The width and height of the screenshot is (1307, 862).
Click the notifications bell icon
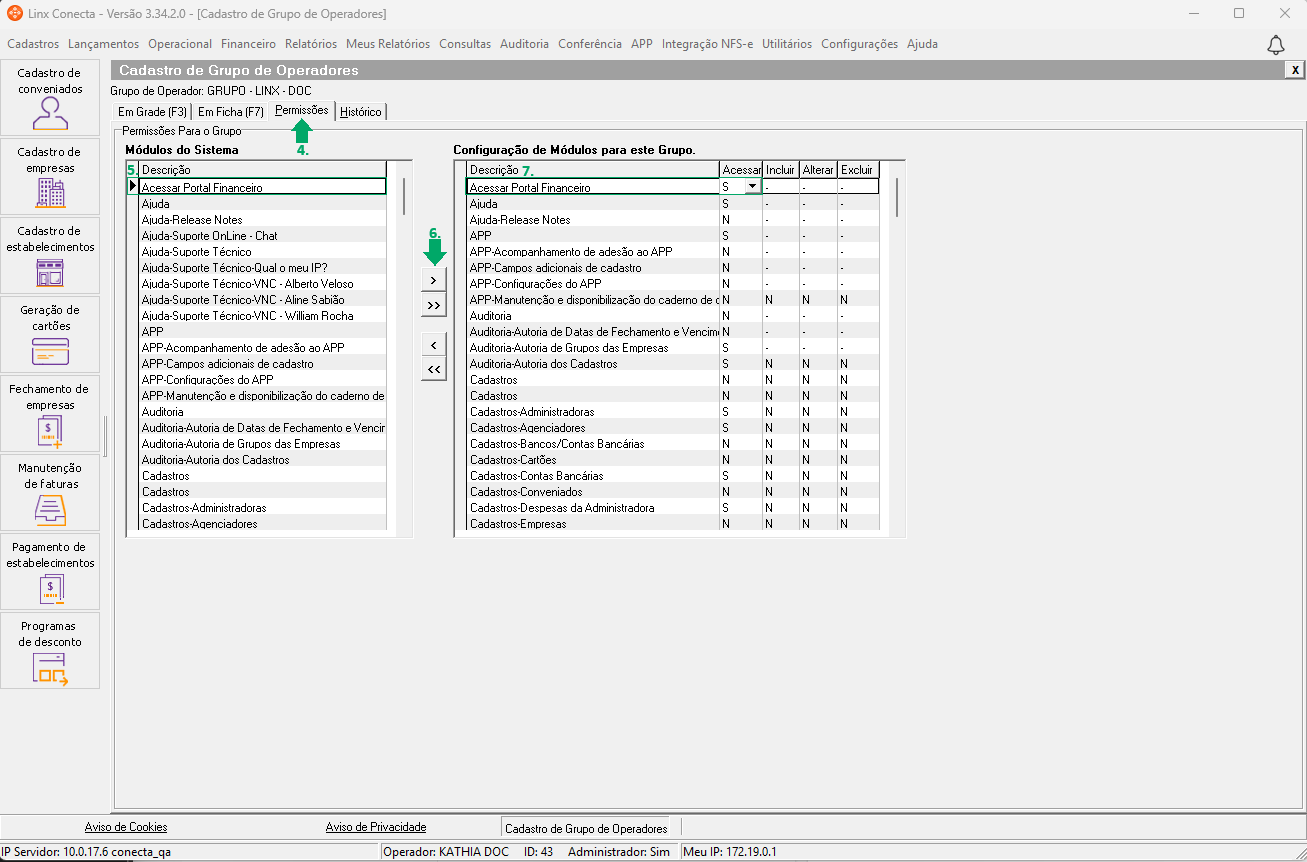[1276, 45]
